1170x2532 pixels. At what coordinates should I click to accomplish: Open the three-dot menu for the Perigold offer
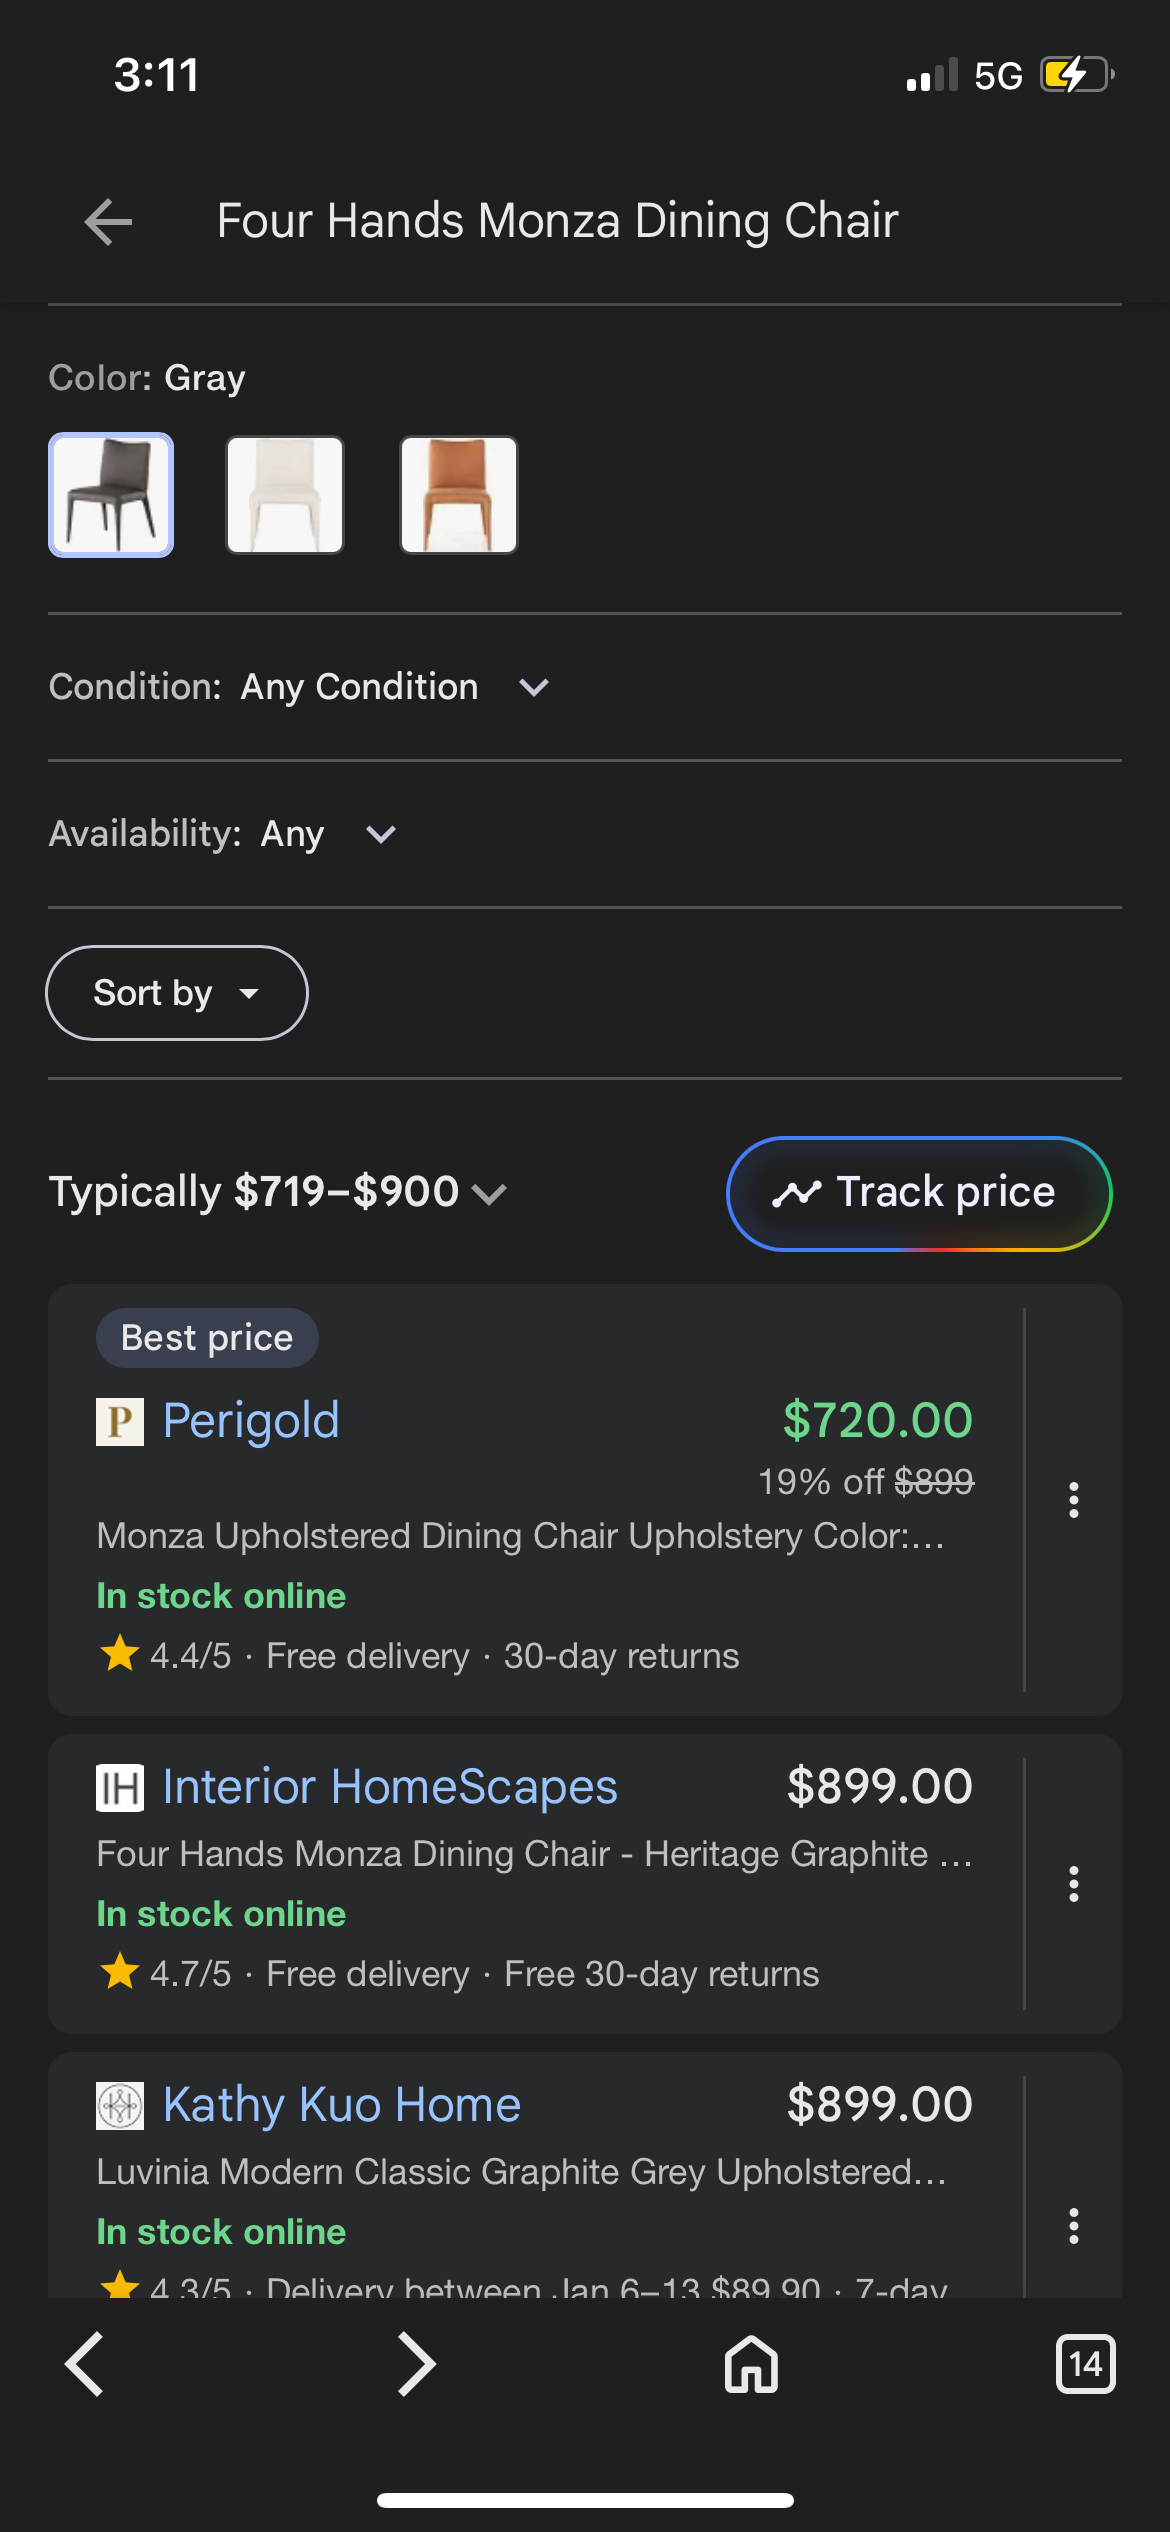coord(1073,1499)
